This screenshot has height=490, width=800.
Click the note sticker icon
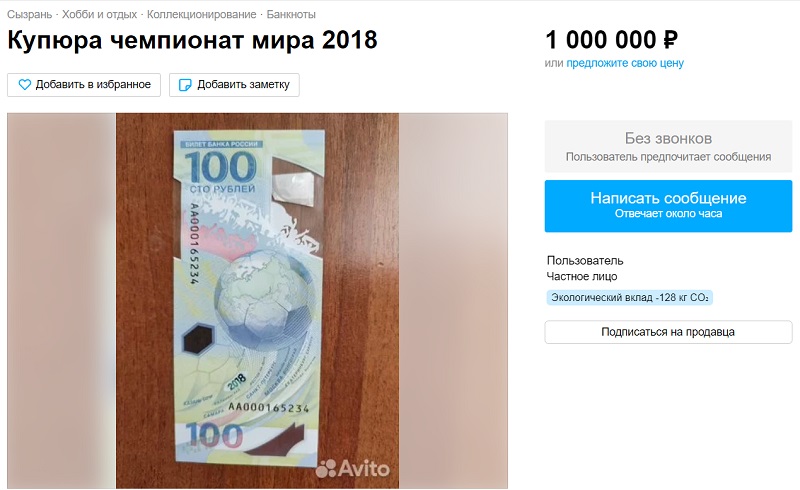[185, 85]
